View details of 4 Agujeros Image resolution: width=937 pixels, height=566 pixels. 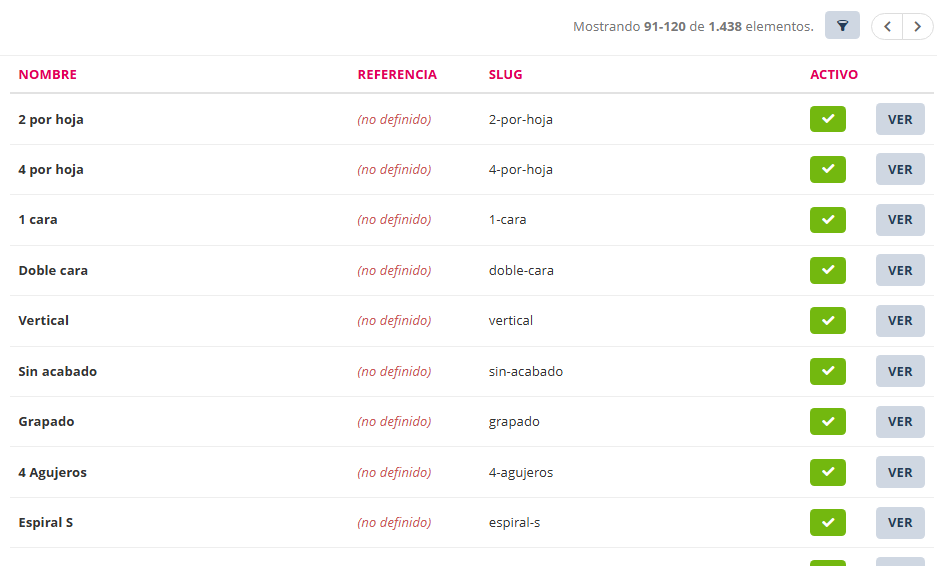click(x=900, y=472)
